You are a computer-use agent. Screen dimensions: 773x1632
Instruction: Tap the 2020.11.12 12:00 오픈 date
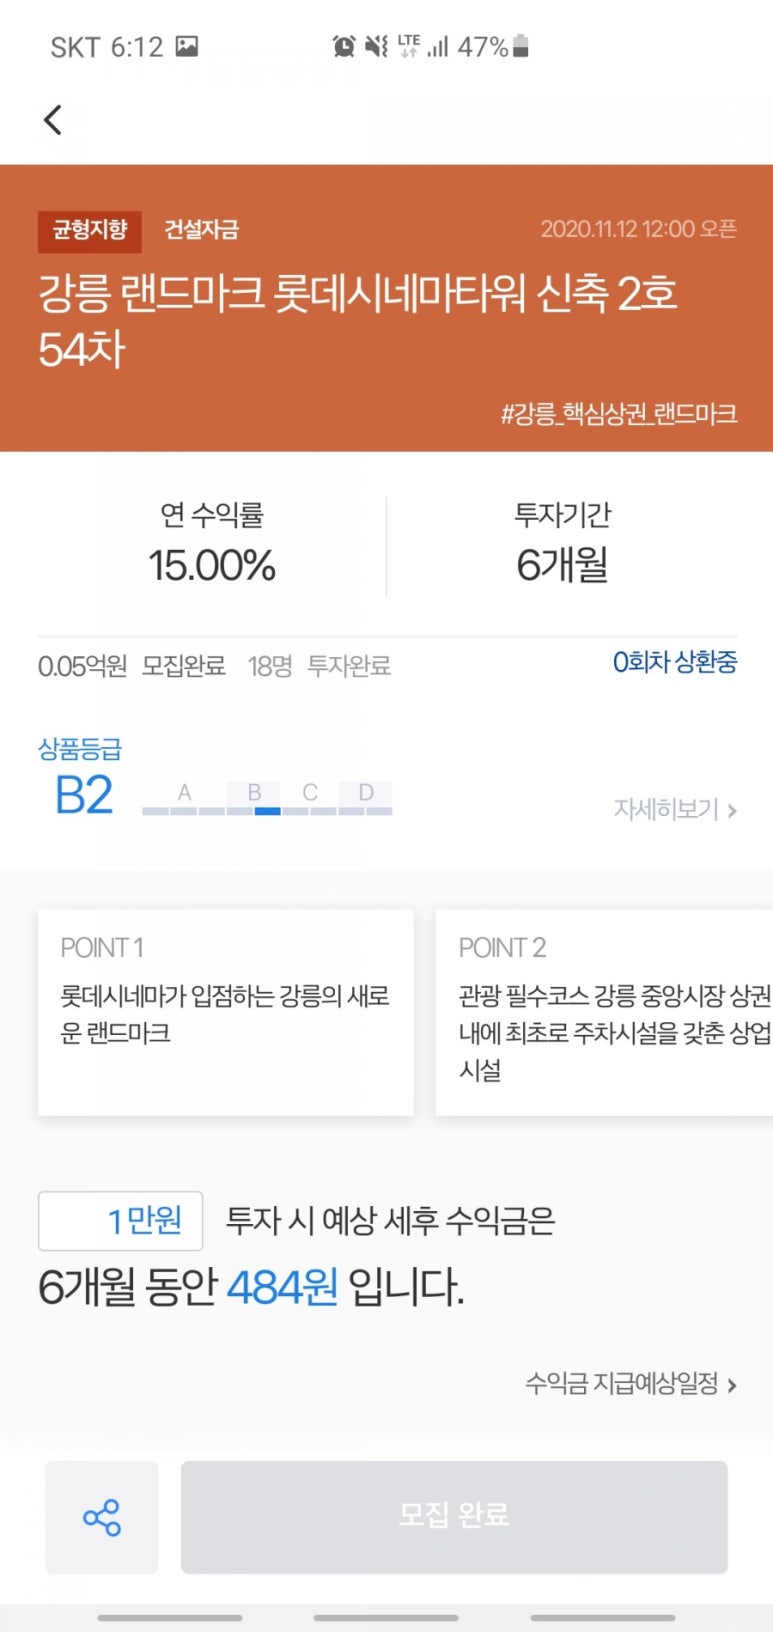coord(639,229)
